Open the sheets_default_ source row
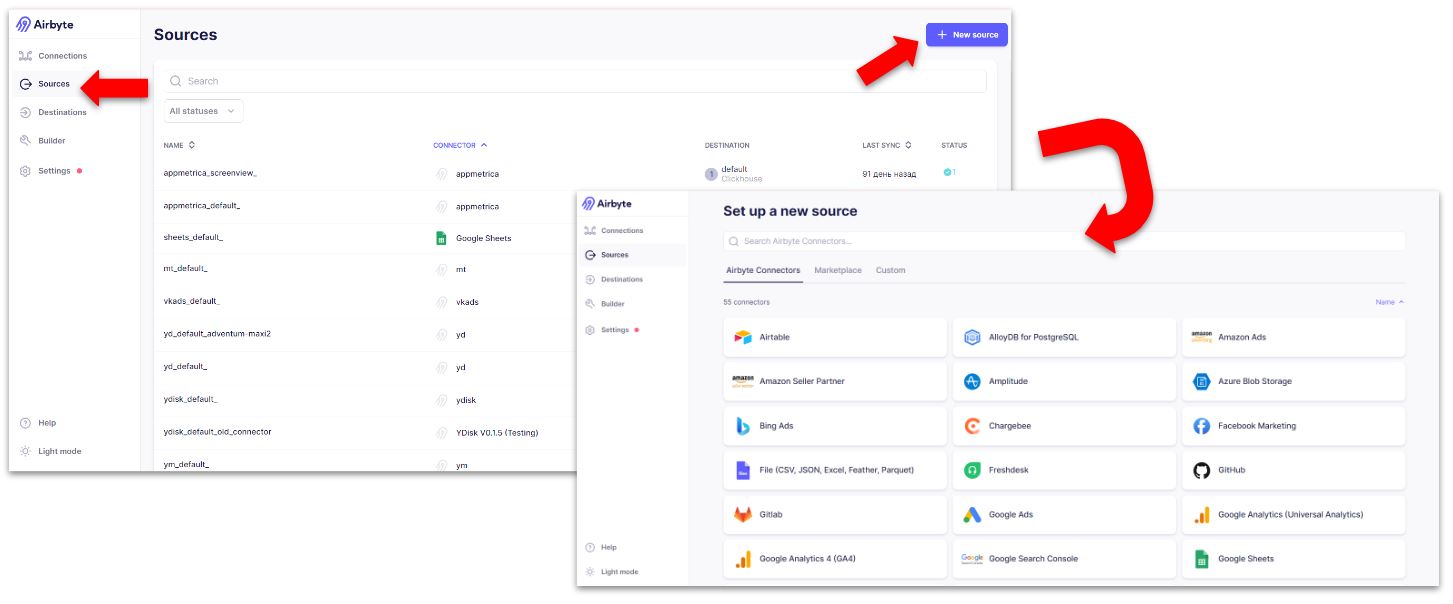 (193, 238)
